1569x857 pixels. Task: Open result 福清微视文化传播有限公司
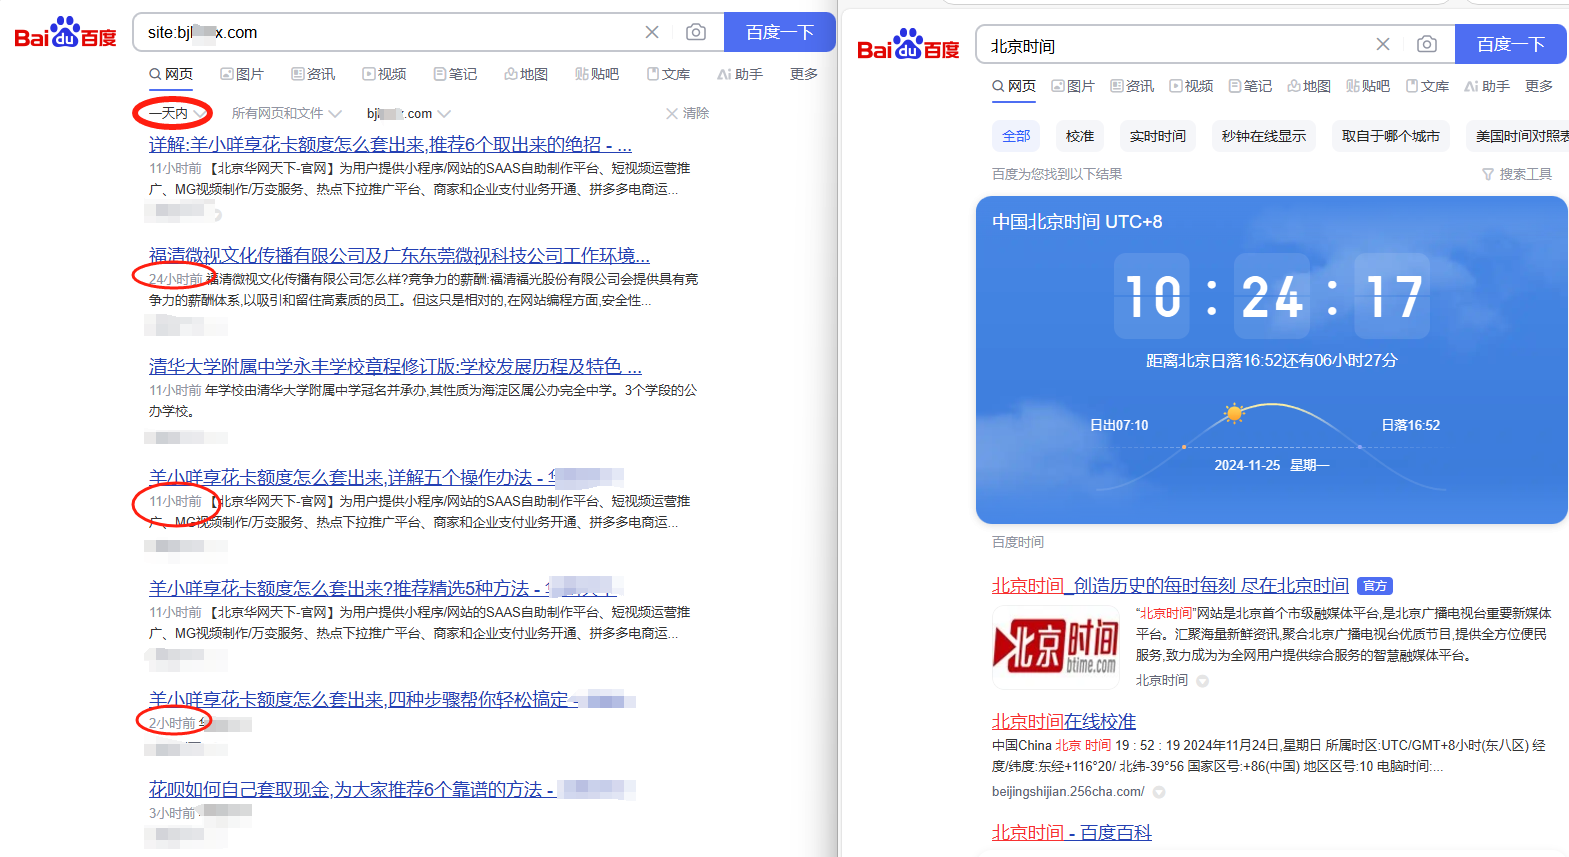pyautogui.click(x=399, y=255)
